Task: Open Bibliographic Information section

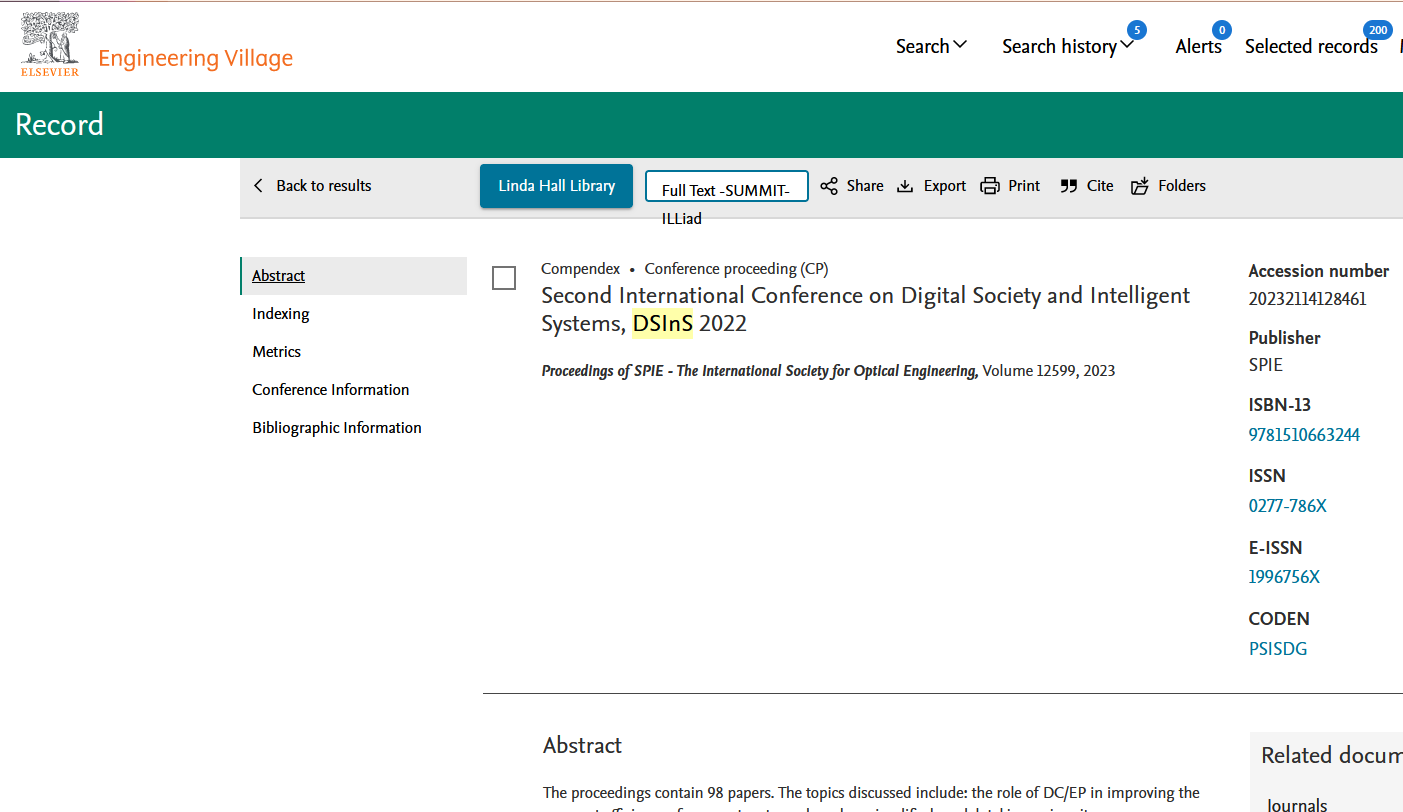Action: coord(337,428)
